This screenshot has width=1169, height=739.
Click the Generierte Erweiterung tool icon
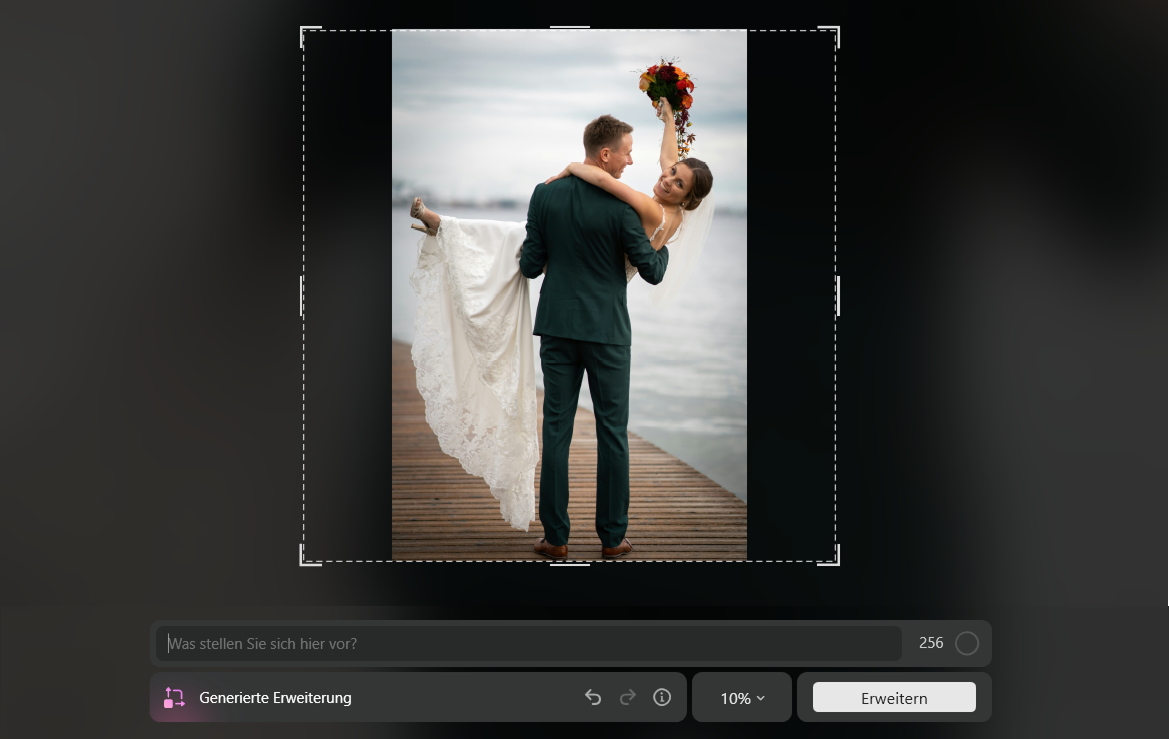click(x=174, y=698)
